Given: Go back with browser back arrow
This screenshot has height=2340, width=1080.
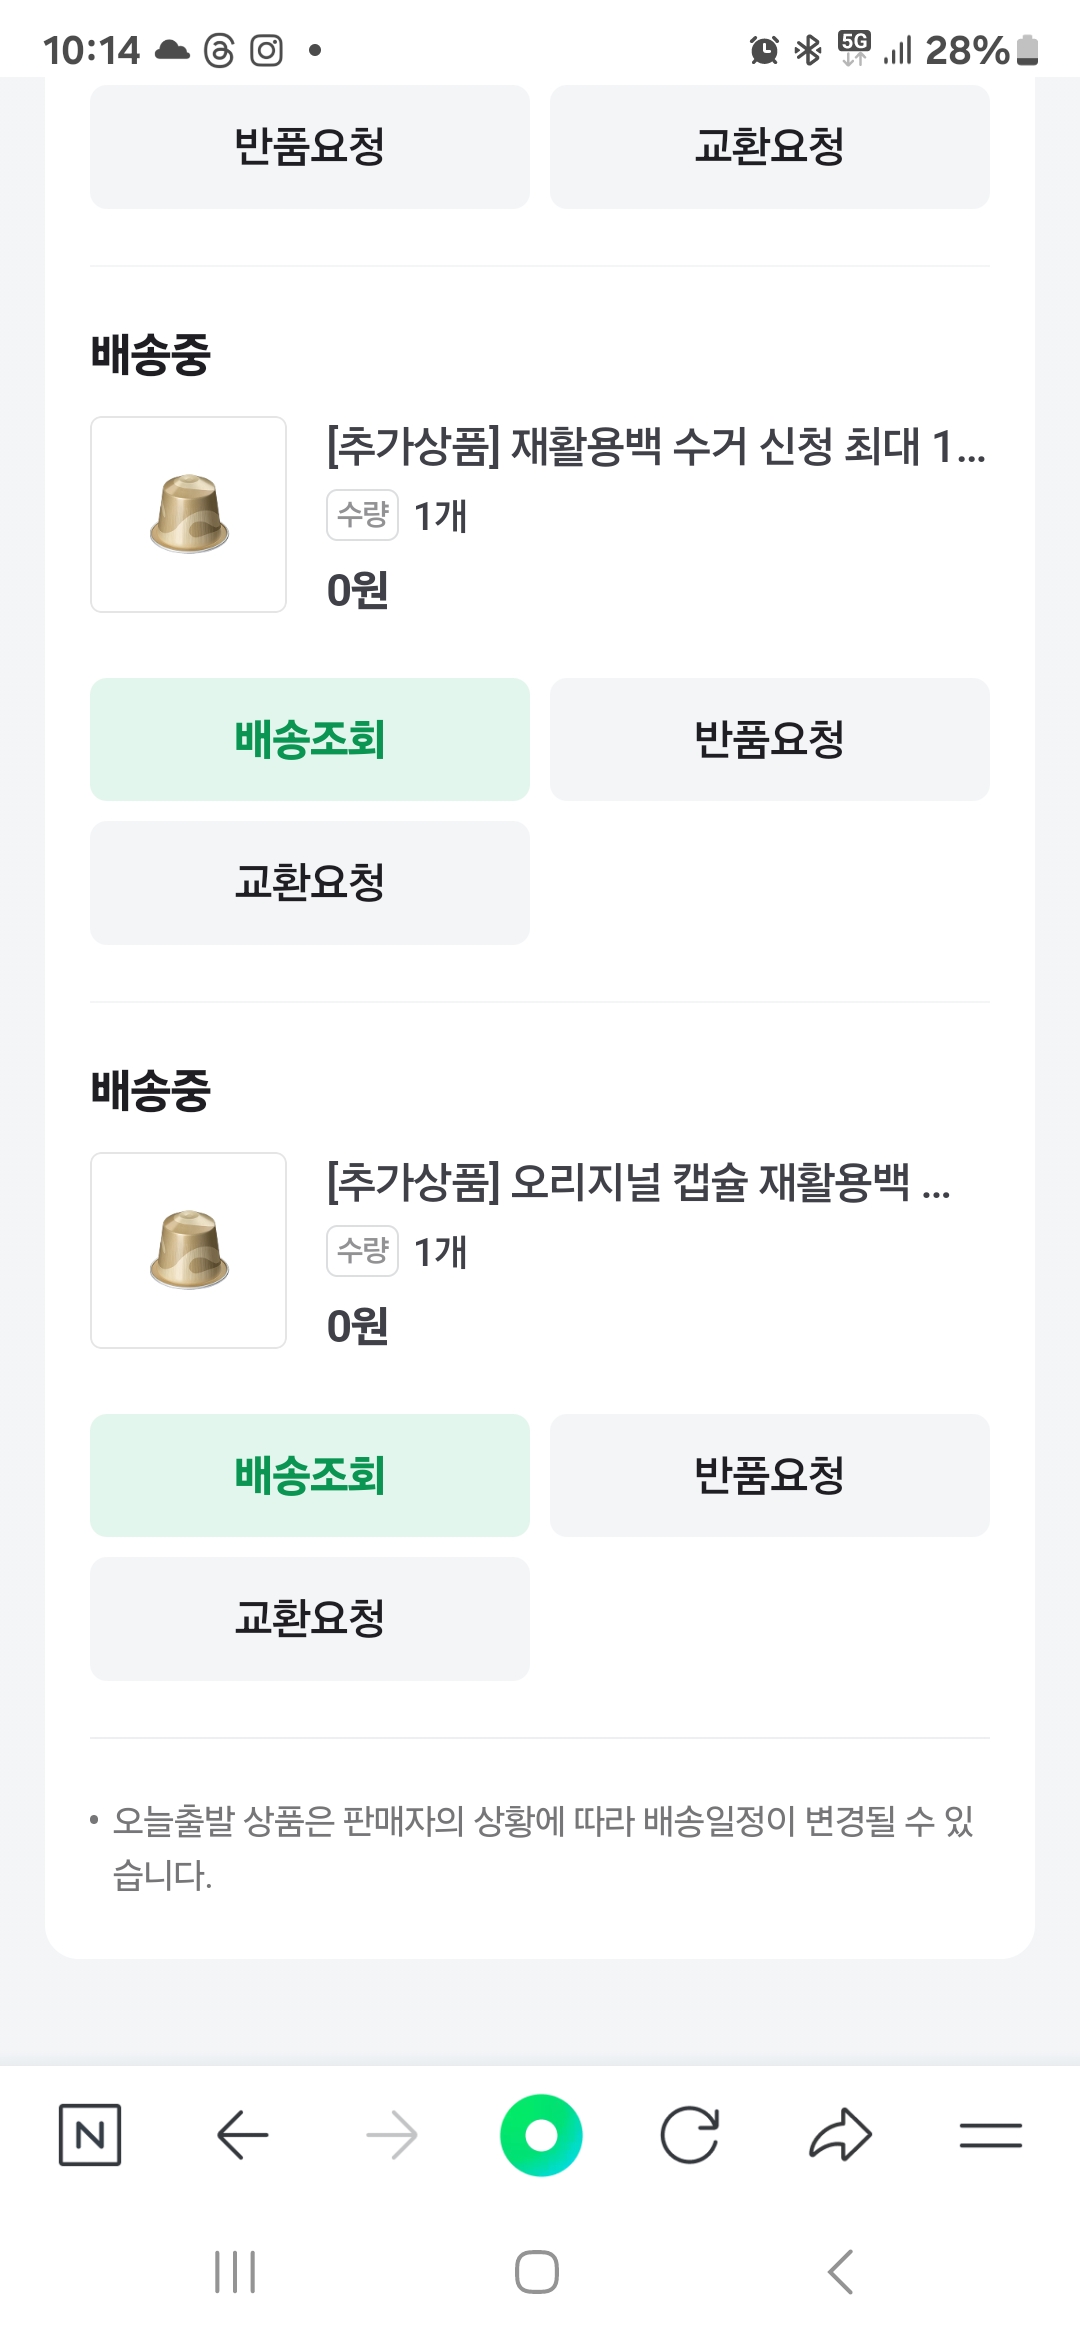Looking at the screenshot, I should coord(242,2135).
